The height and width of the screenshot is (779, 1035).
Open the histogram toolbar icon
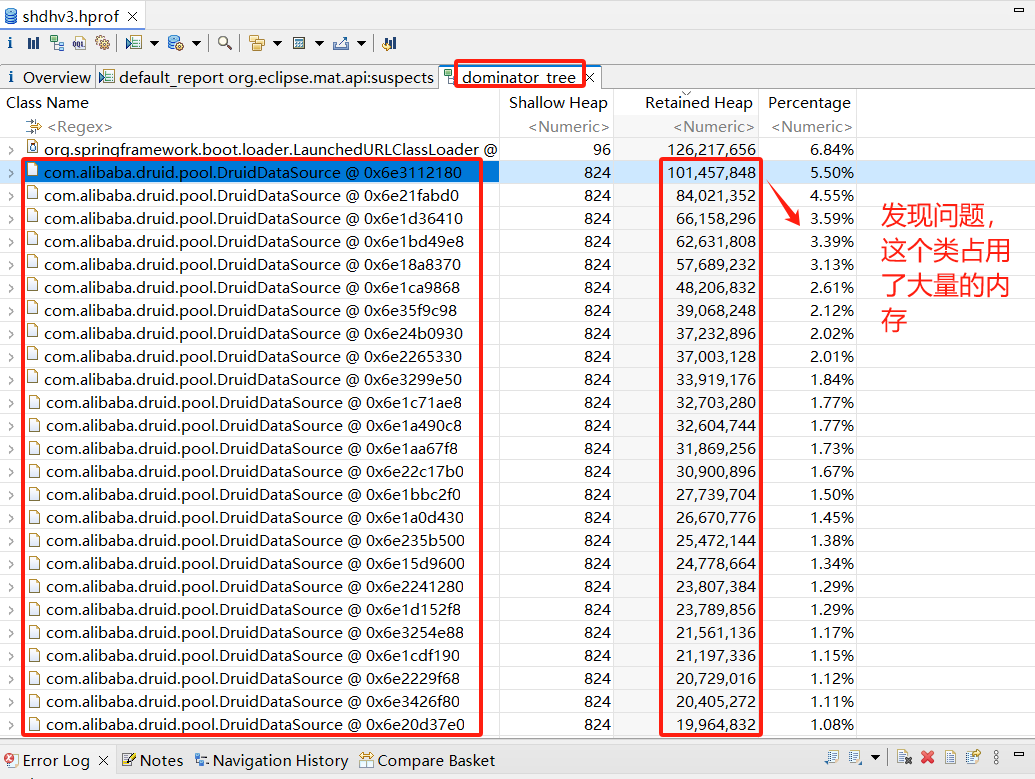click(33, 44)
